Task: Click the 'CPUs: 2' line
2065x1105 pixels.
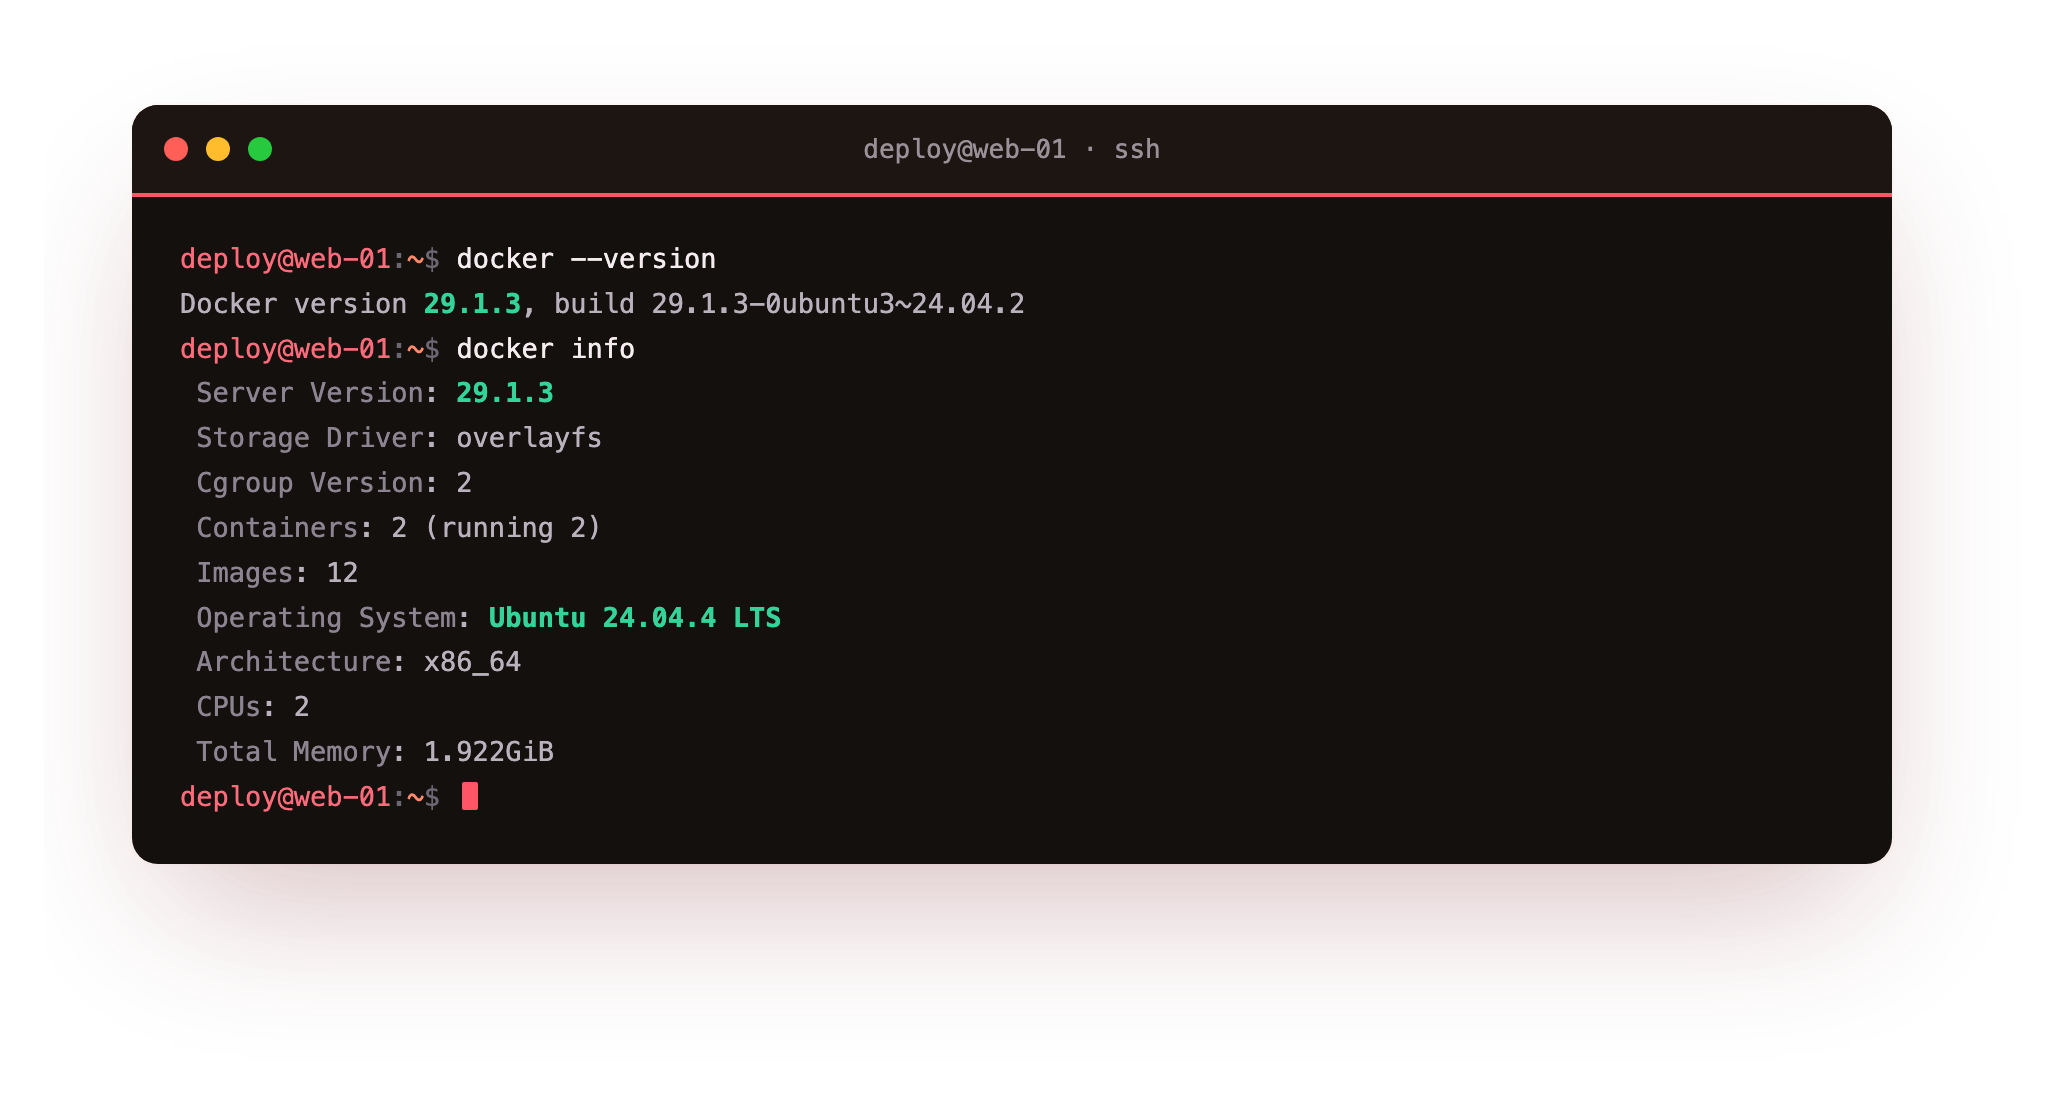Action: tap(253, 707)
